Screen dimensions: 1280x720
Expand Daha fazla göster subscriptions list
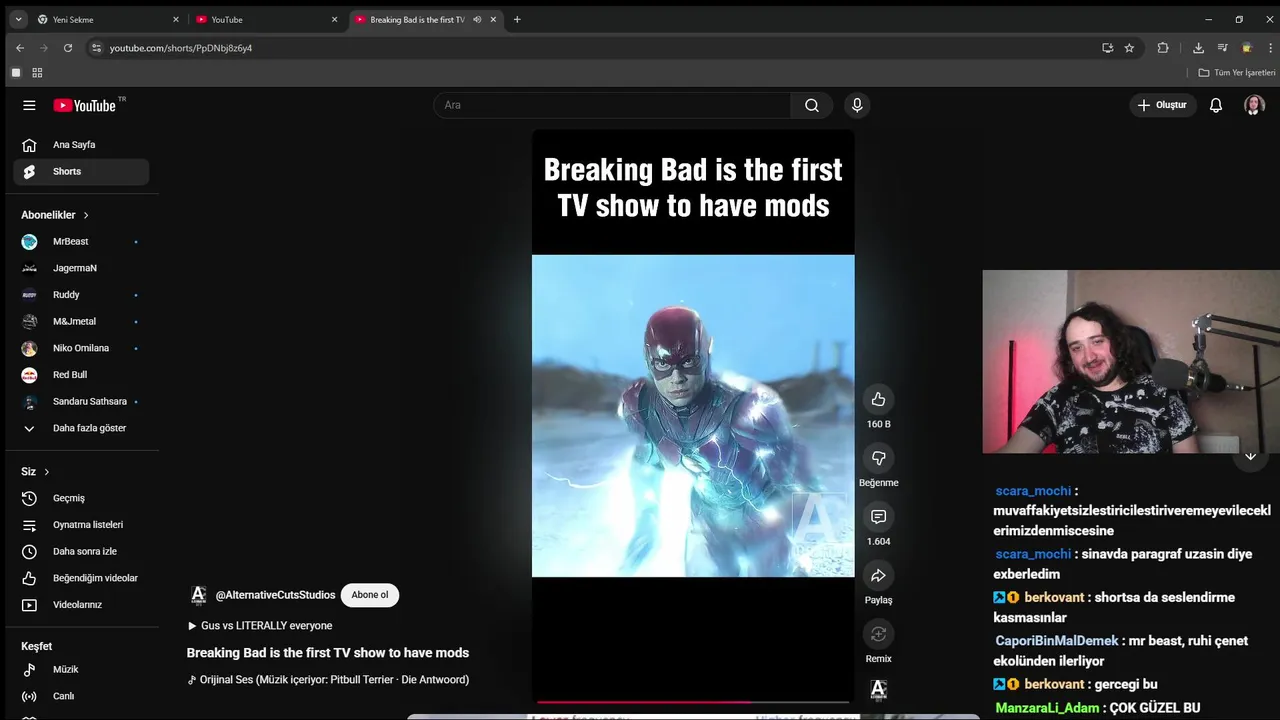pyautogui.click(x=81, y=428)
